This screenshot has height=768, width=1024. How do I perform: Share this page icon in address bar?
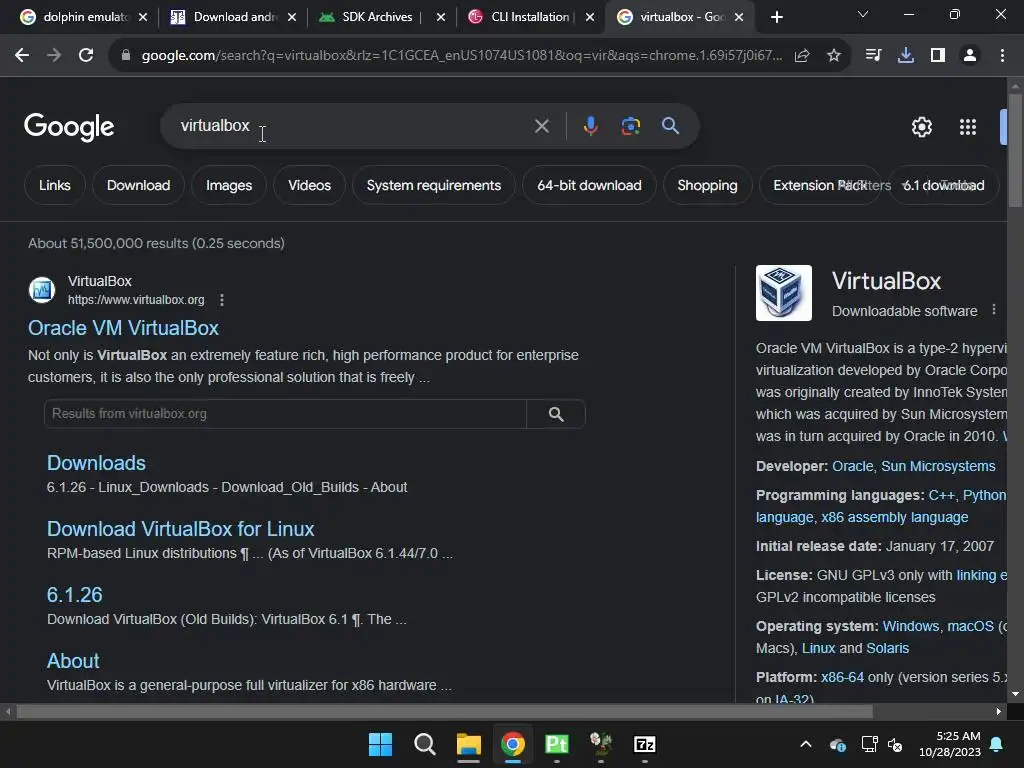click(802, 56)
